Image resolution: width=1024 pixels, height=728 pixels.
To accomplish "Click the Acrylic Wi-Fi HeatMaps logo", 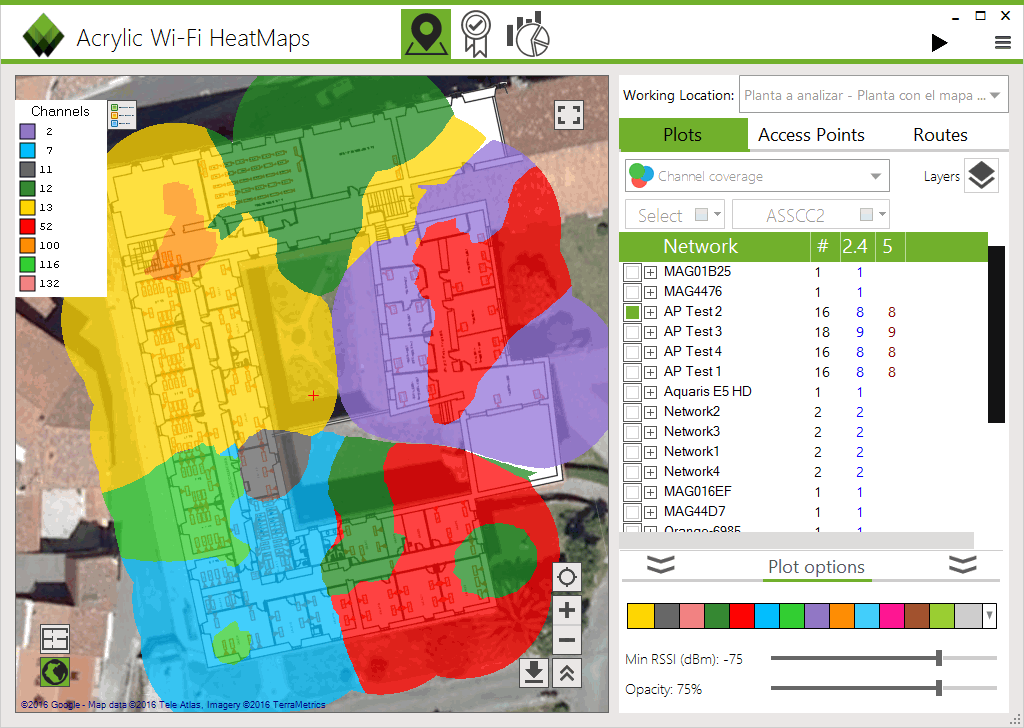I will [43, 35].
